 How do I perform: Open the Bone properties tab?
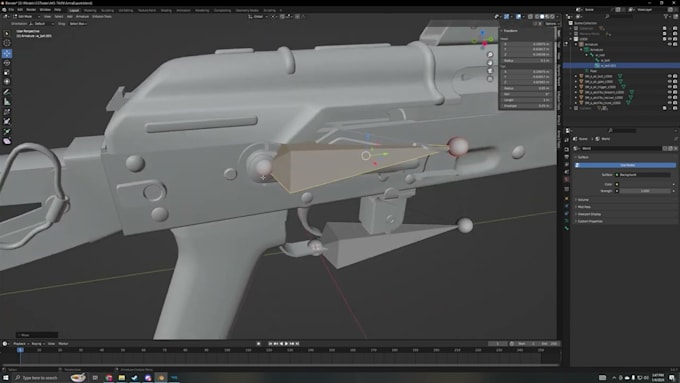point(566,228)
